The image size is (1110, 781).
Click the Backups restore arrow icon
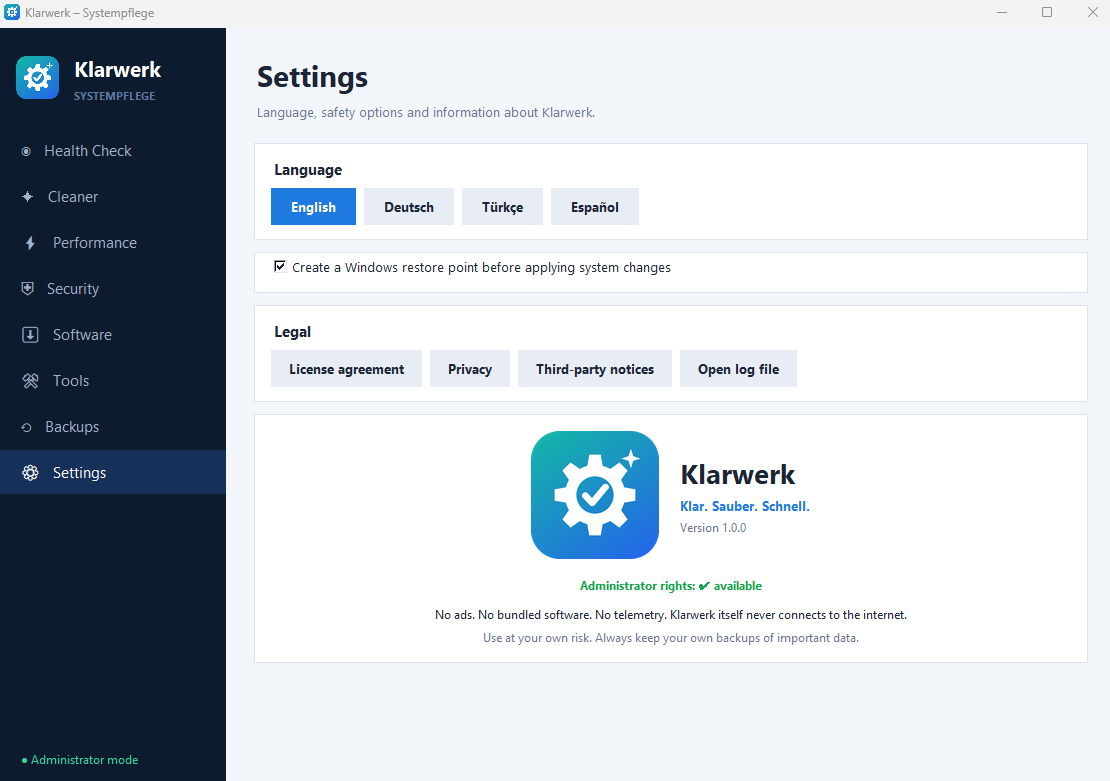26,427
